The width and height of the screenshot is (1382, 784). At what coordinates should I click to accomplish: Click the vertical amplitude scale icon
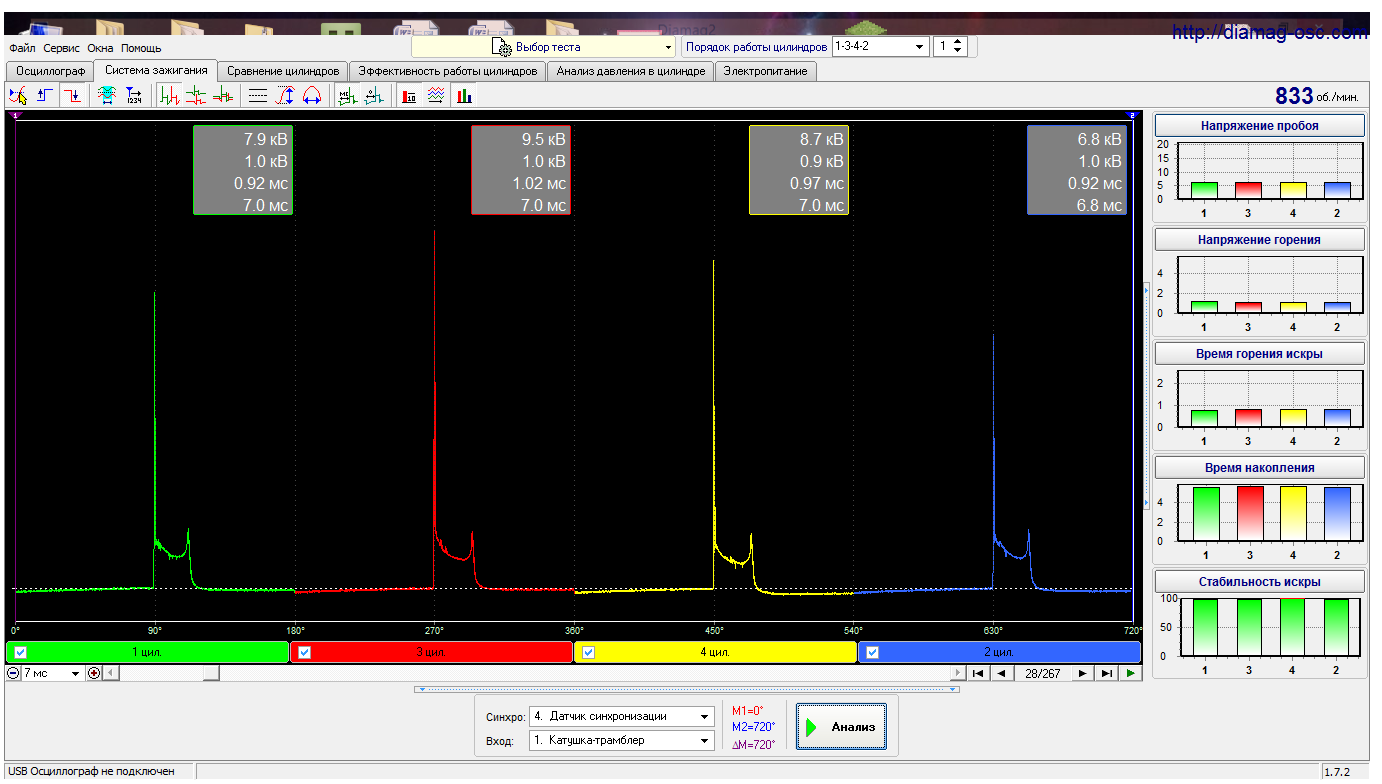(x=285, y=96)
